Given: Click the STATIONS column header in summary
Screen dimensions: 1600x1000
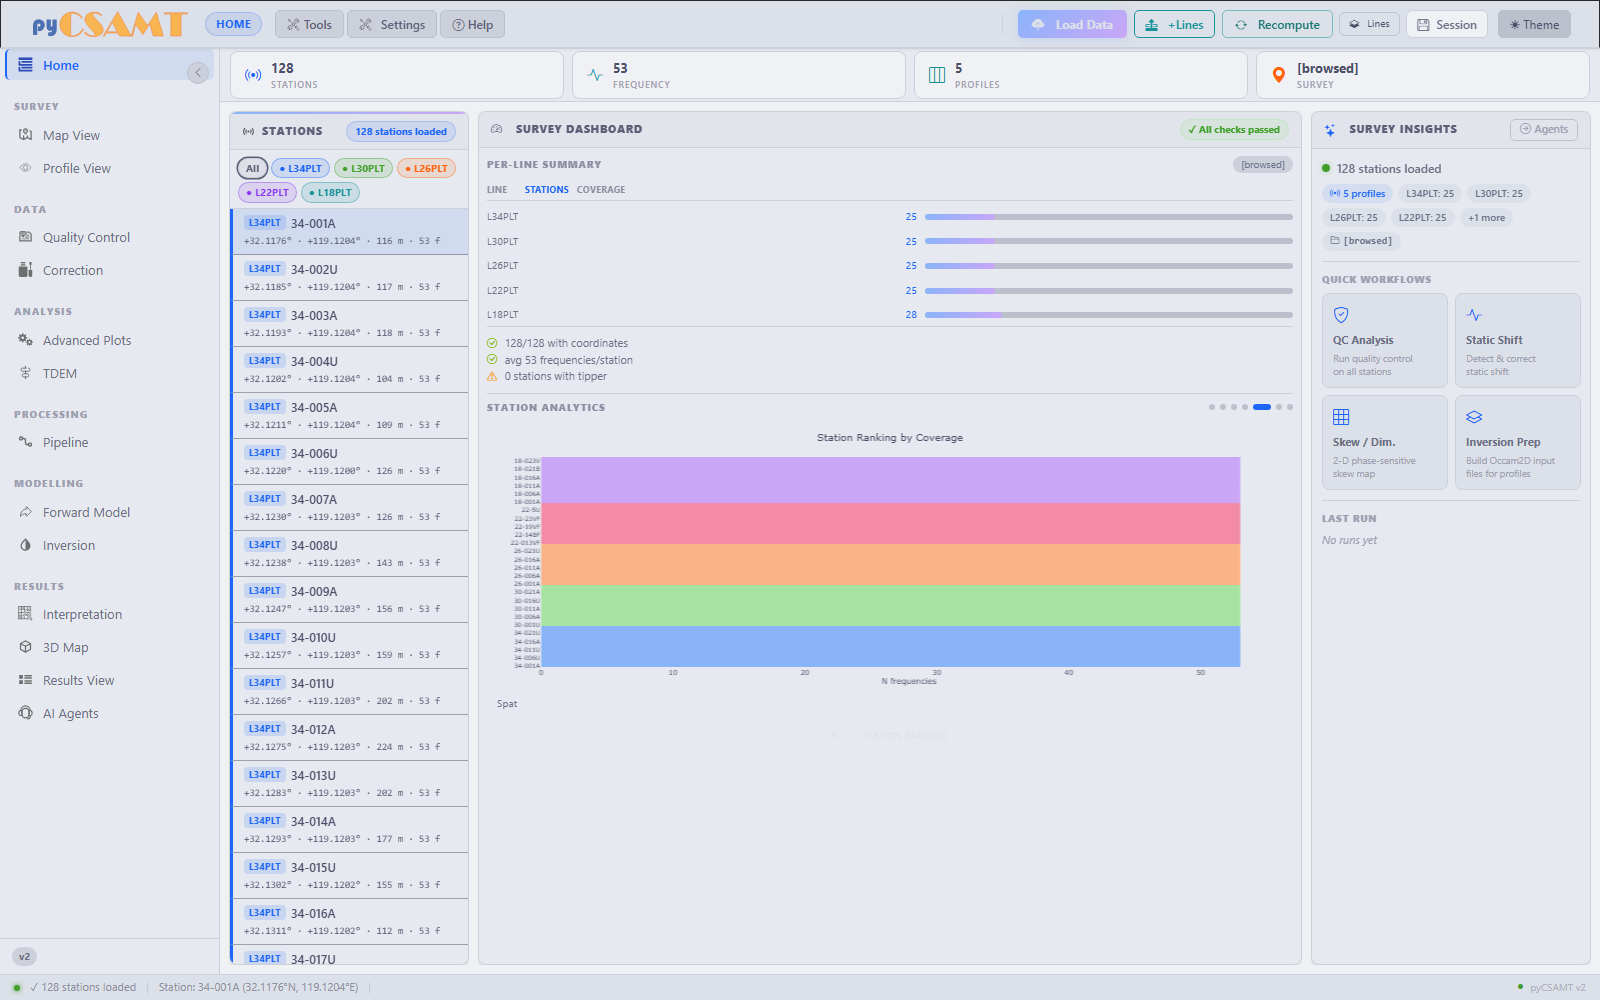Looking at the screenshot, I should (546, 189).
